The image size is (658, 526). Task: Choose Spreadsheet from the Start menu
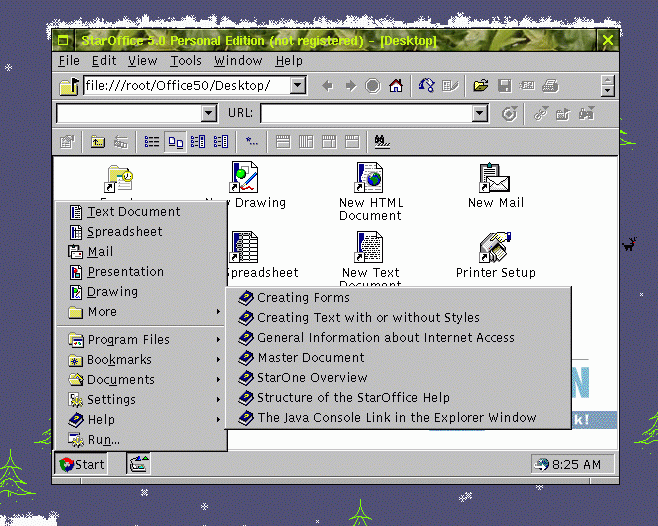(142, 232)
